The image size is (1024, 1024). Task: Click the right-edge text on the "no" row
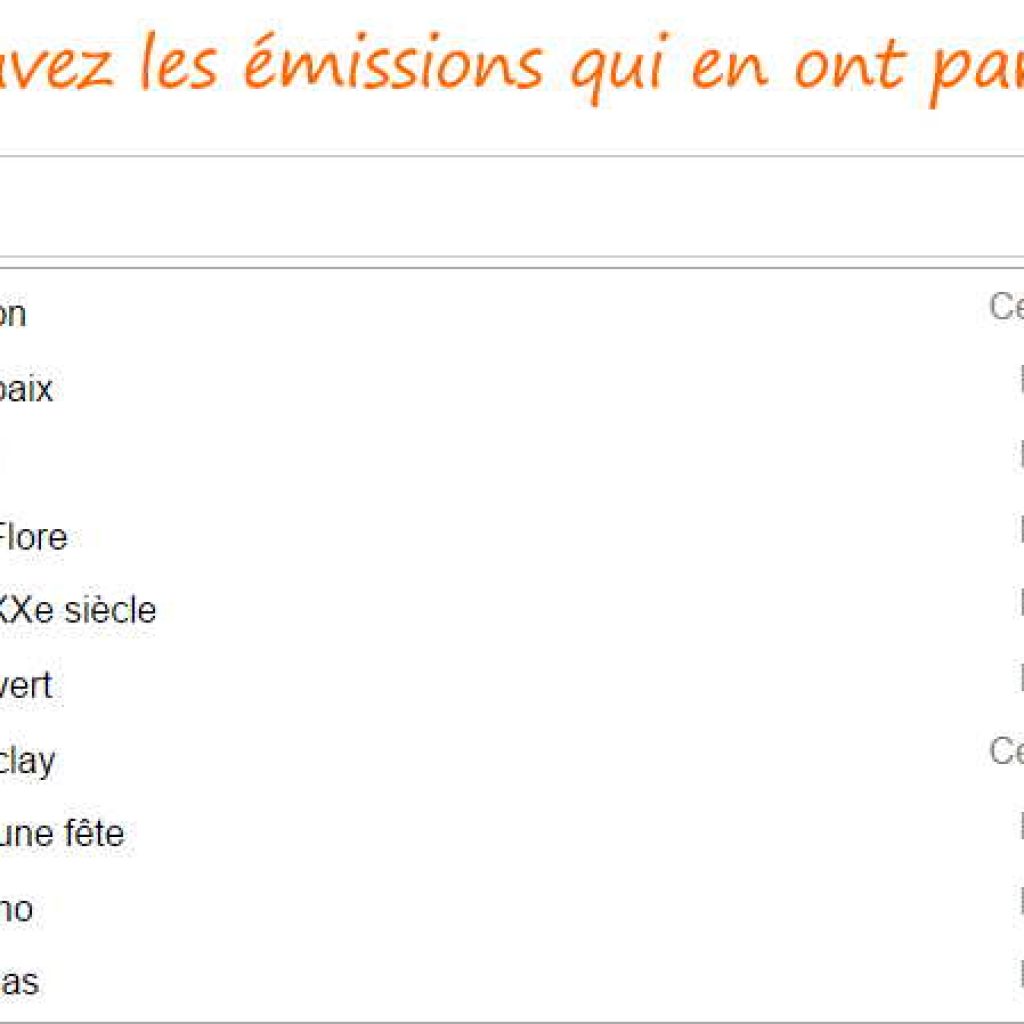[1021, 901]
